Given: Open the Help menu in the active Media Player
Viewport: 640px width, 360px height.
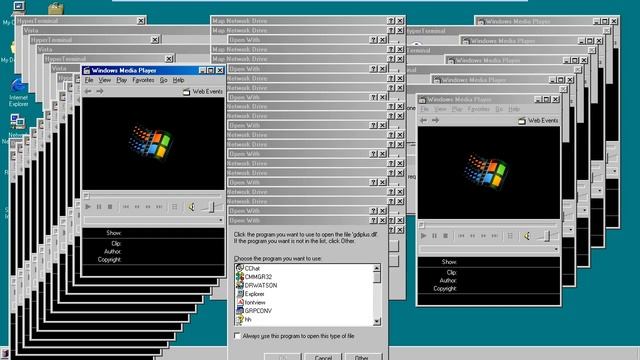Looking at the screenshot, I should [x=178, y=80].
